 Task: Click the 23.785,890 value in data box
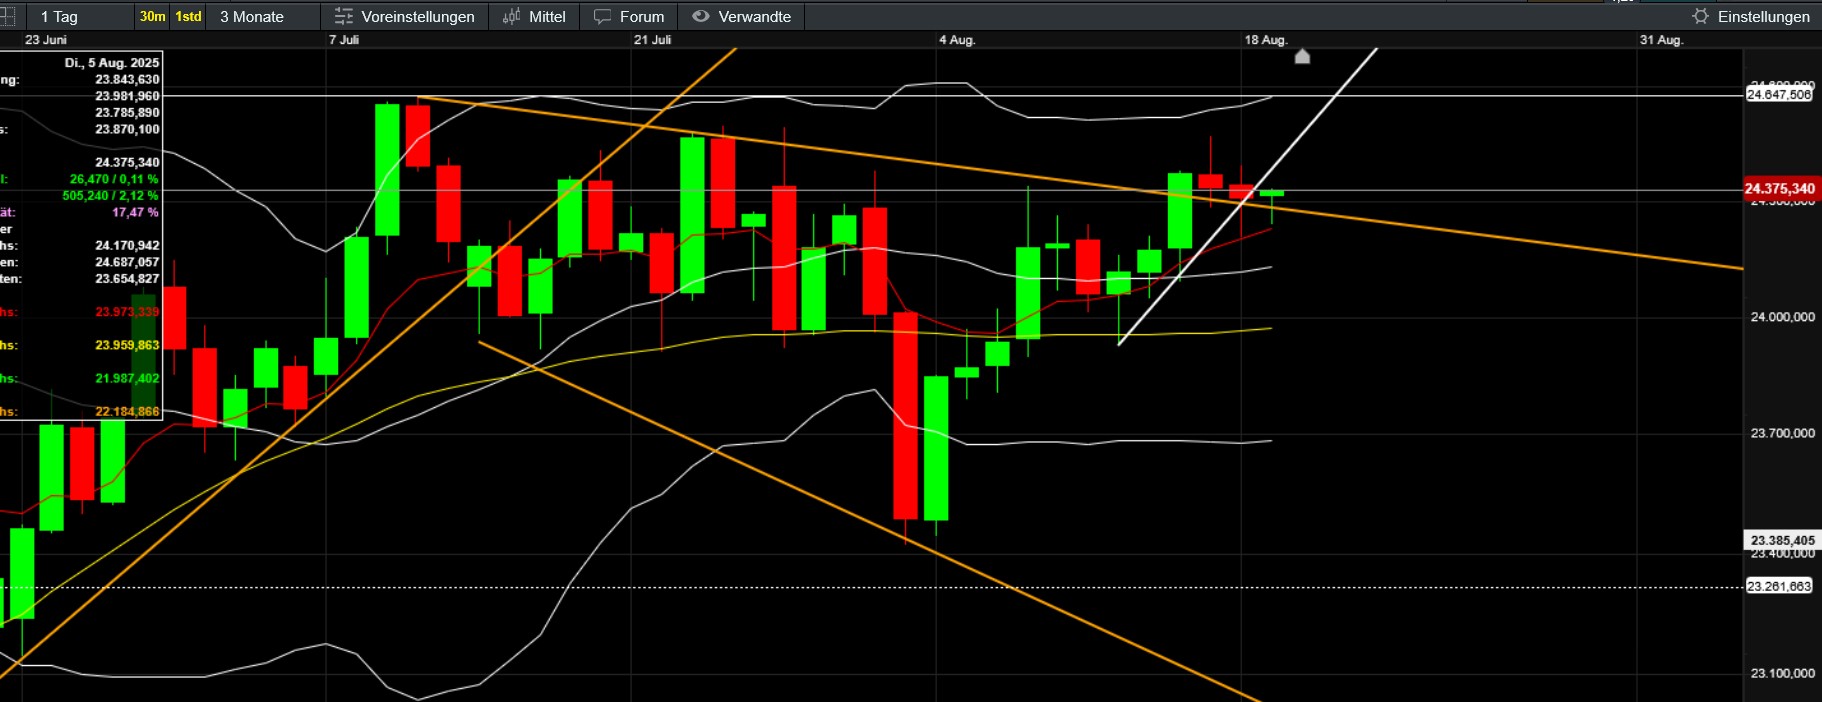pyautogui.click(x=127, y=112)
